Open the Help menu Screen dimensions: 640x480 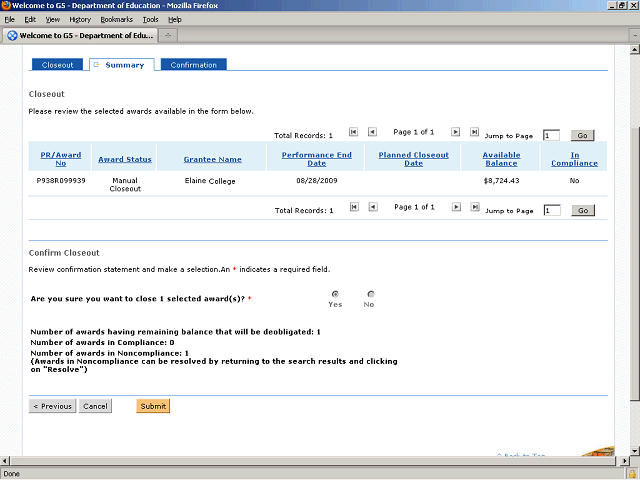(175, 20)
